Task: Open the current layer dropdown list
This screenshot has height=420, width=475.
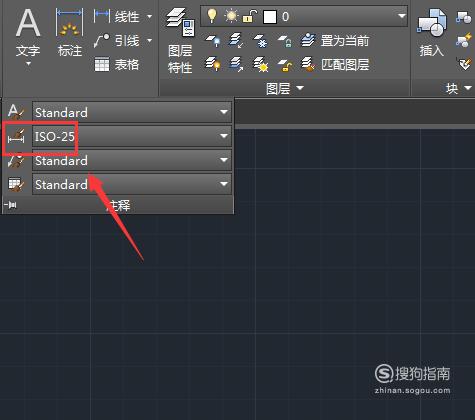Action: tap(402, 16)
